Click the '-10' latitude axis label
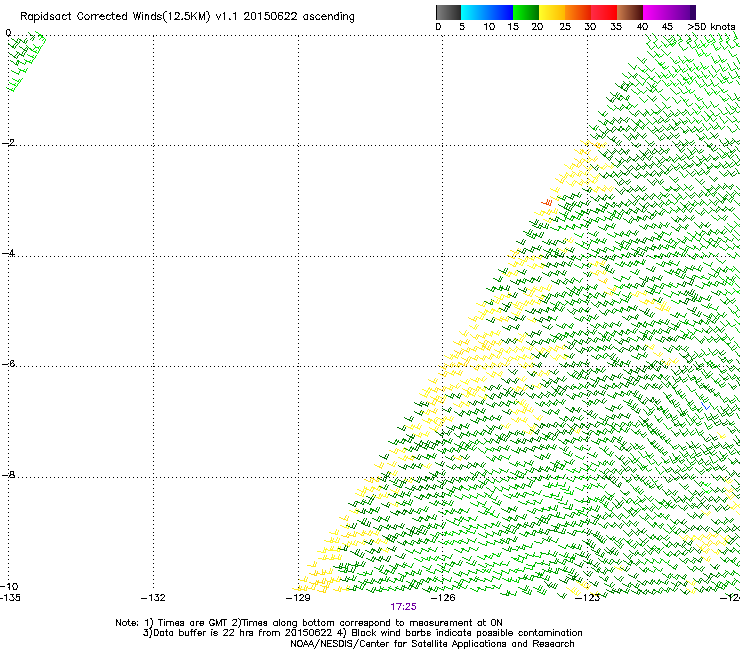740x650 pixels. 10,586
